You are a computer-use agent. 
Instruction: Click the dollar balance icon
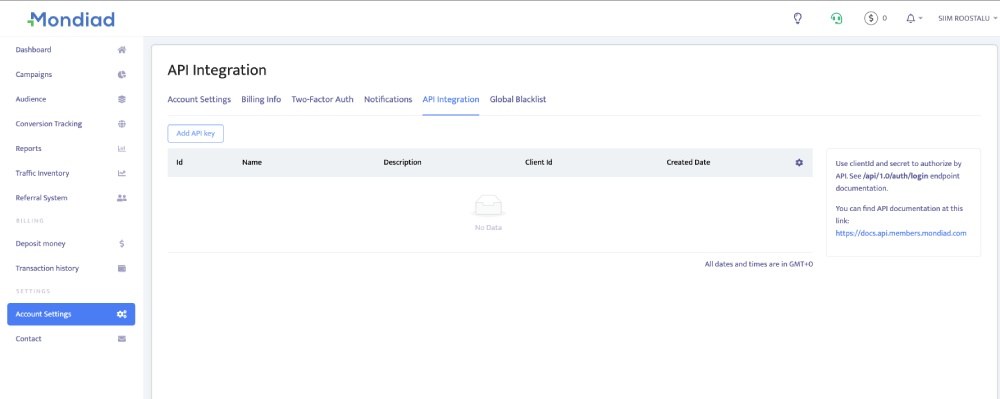coord(871,18)
